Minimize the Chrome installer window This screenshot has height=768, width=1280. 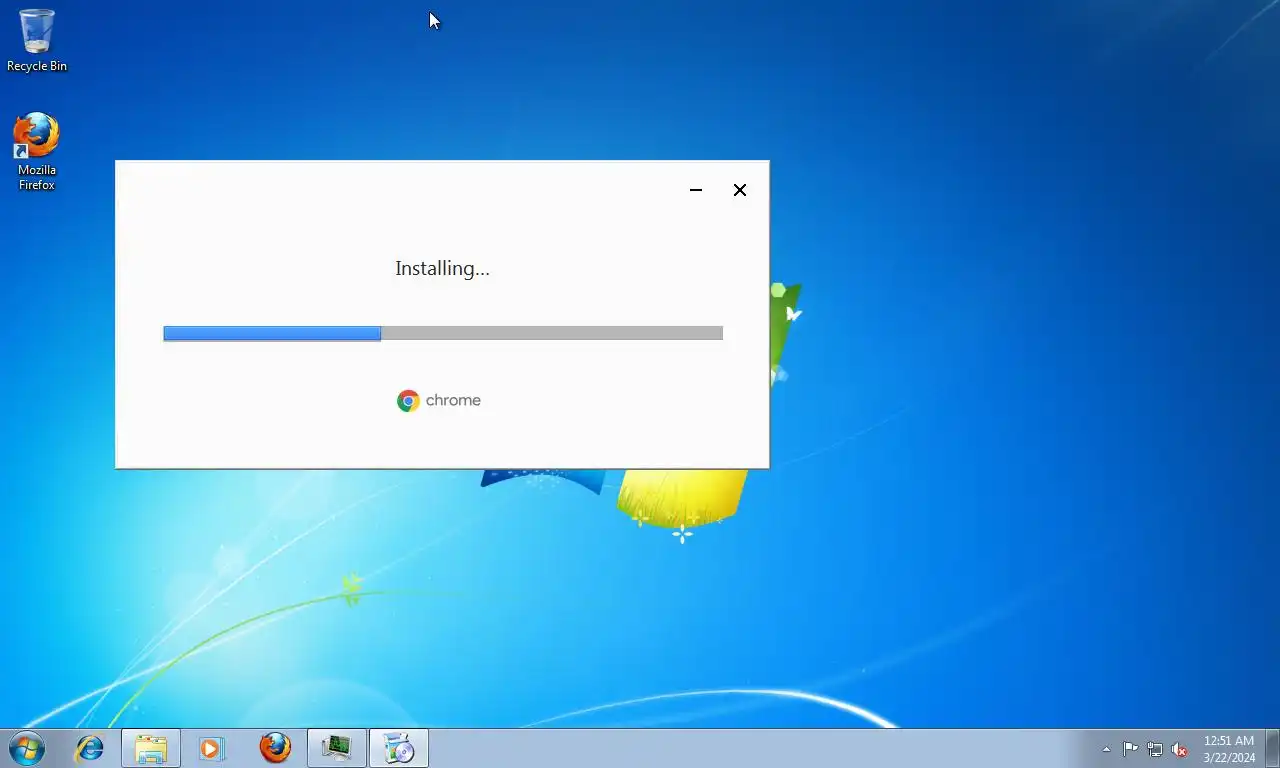coord(696,190)
